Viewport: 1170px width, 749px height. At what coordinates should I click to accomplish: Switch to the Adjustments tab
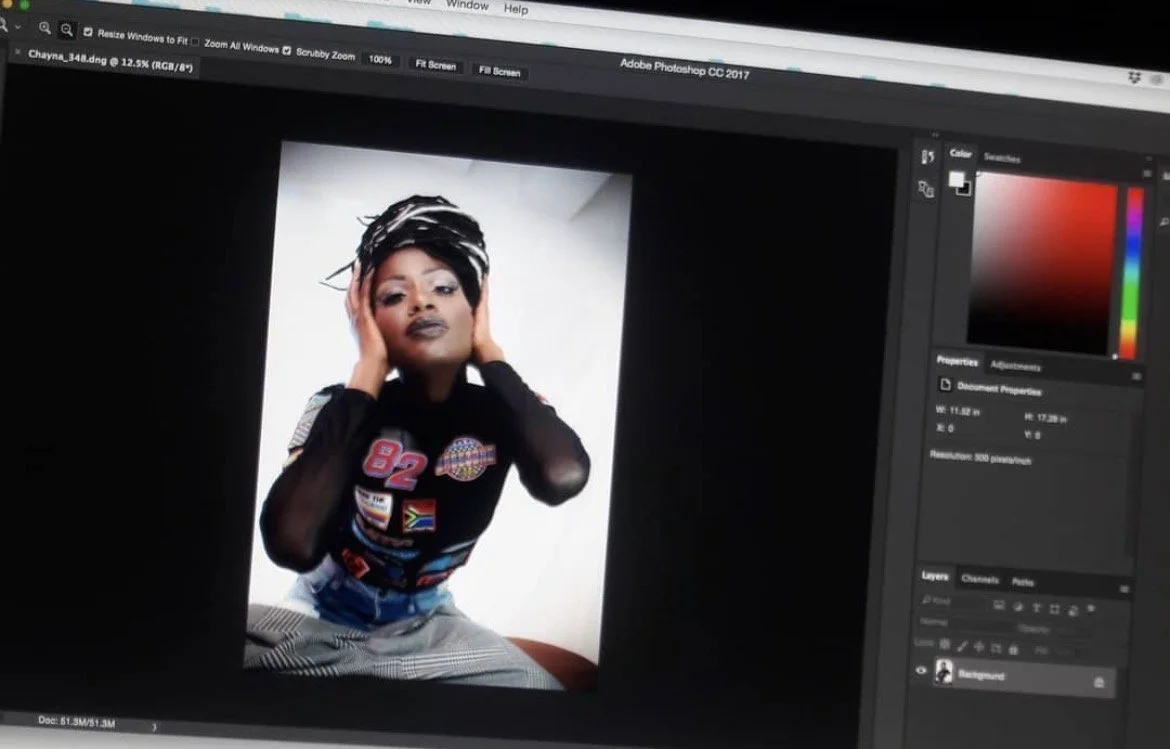pos(1015,366)
